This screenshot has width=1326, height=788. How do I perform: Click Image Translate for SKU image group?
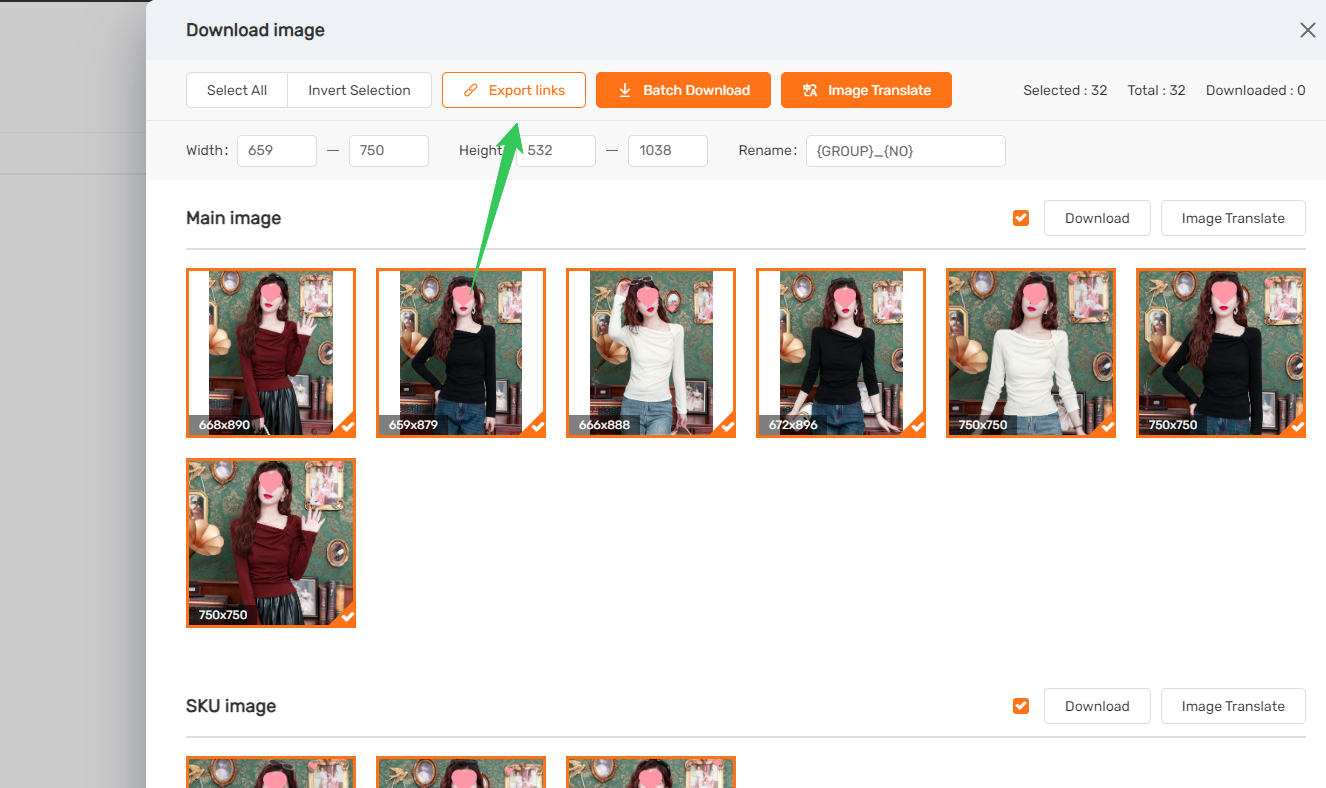pos(1233,706)
